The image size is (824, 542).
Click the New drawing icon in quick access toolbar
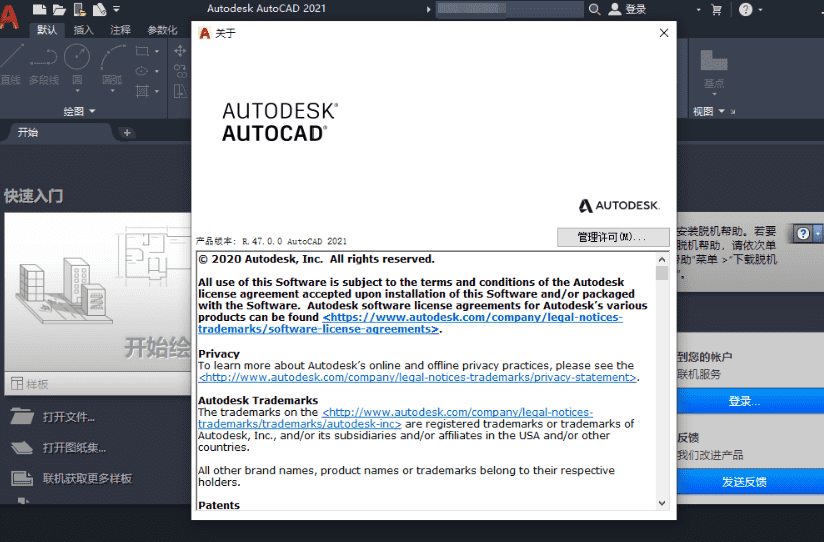[x=39, y=9]
